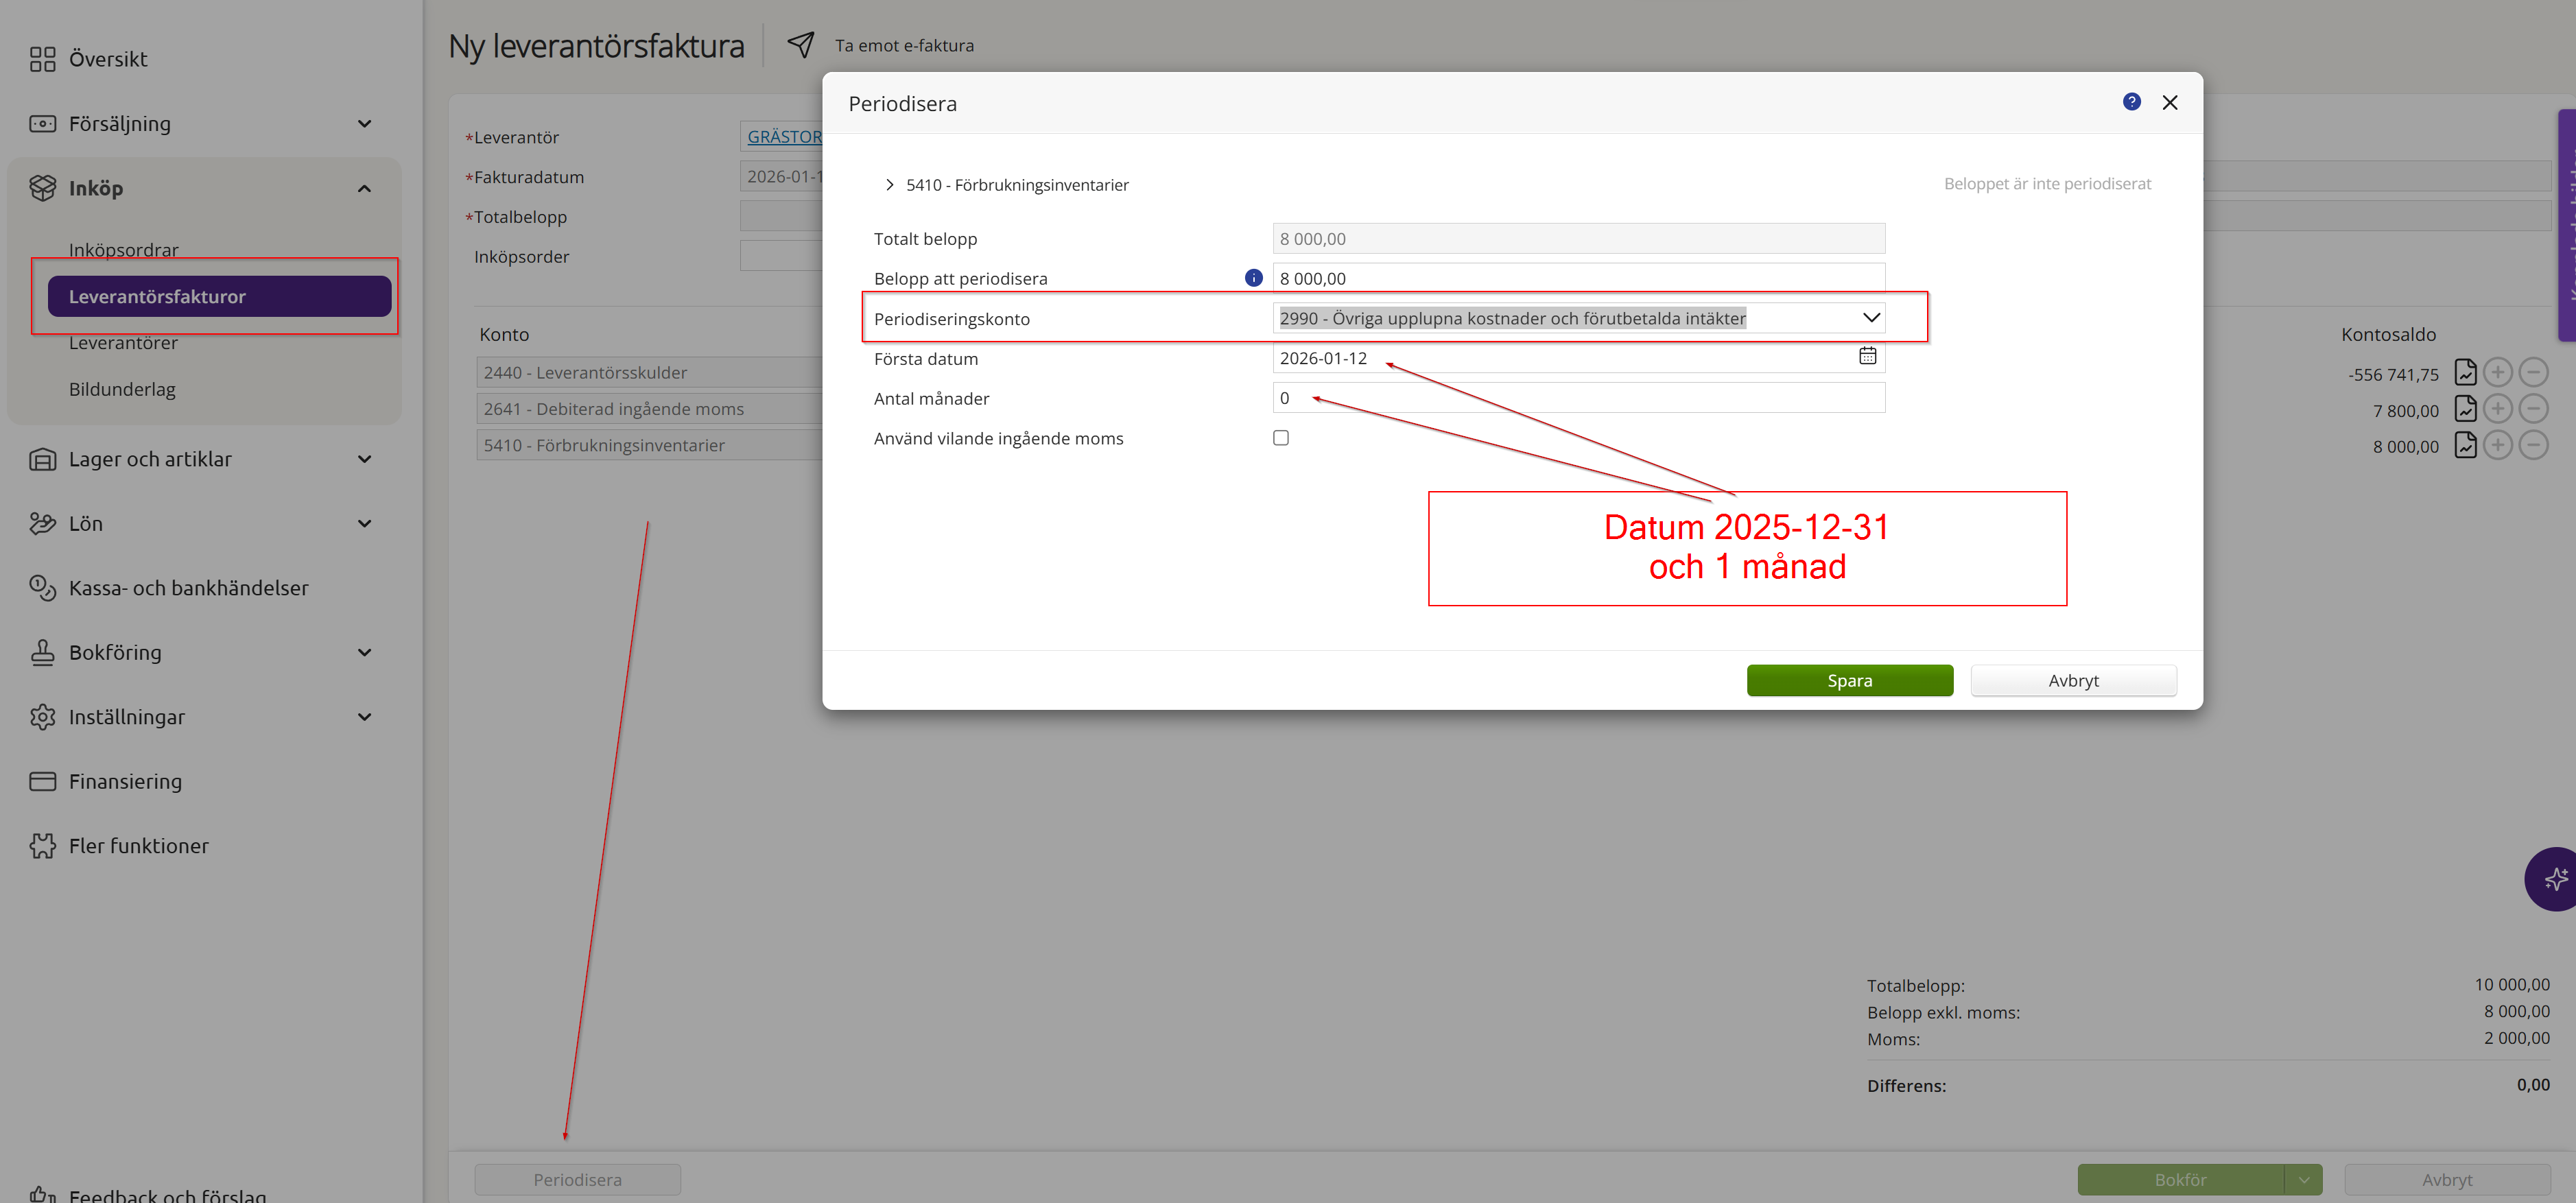Click the document icon on the 2440 row
The width and height of the screenshot is (2576, 1203).
(x=2465, y=373)
